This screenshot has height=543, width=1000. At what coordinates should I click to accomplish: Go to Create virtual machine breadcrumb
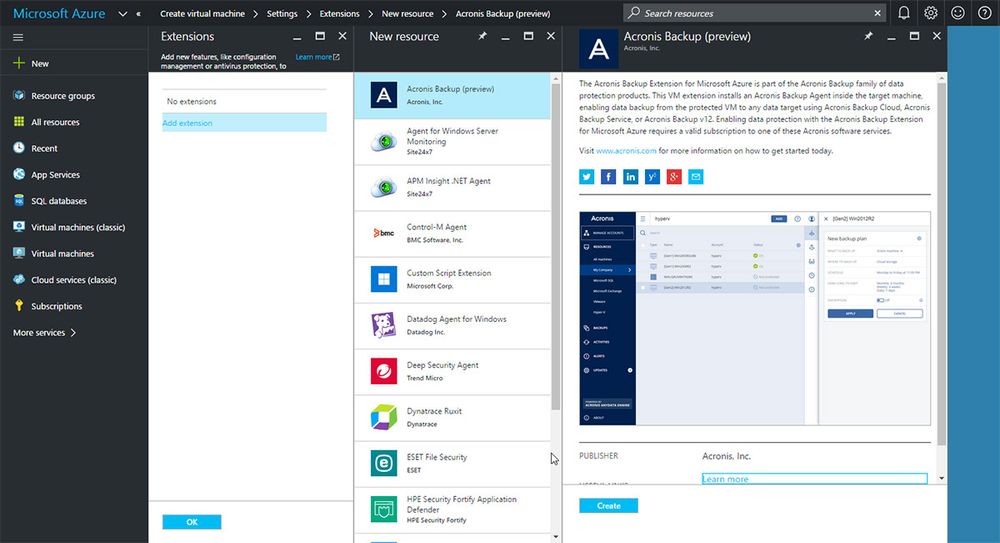click(202, 13)
